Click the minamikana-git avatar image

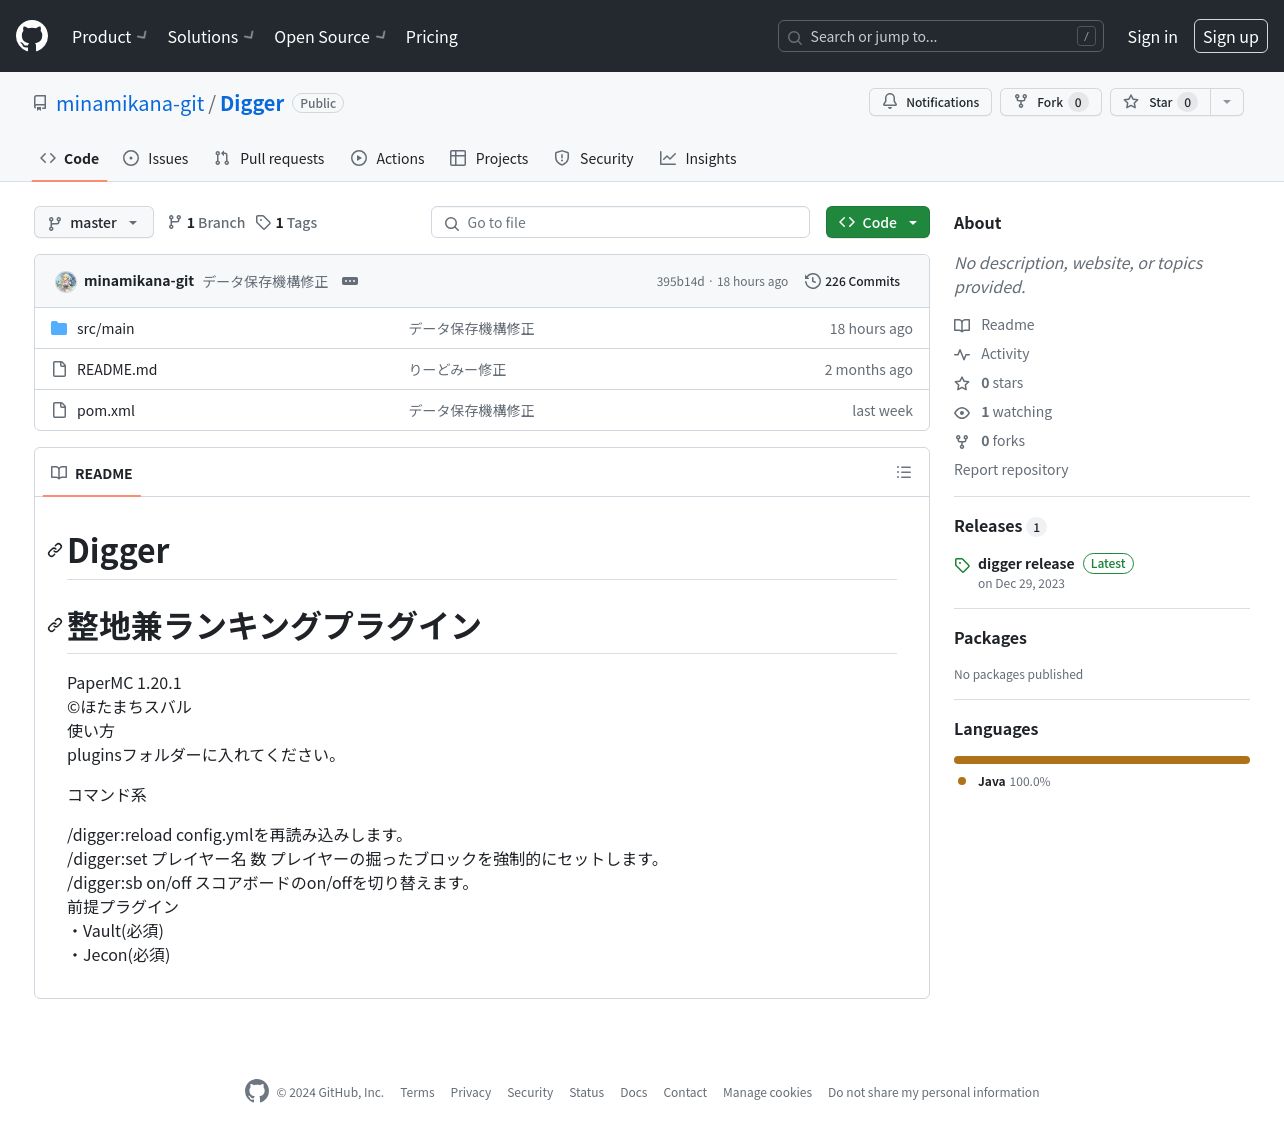[66, 281]
